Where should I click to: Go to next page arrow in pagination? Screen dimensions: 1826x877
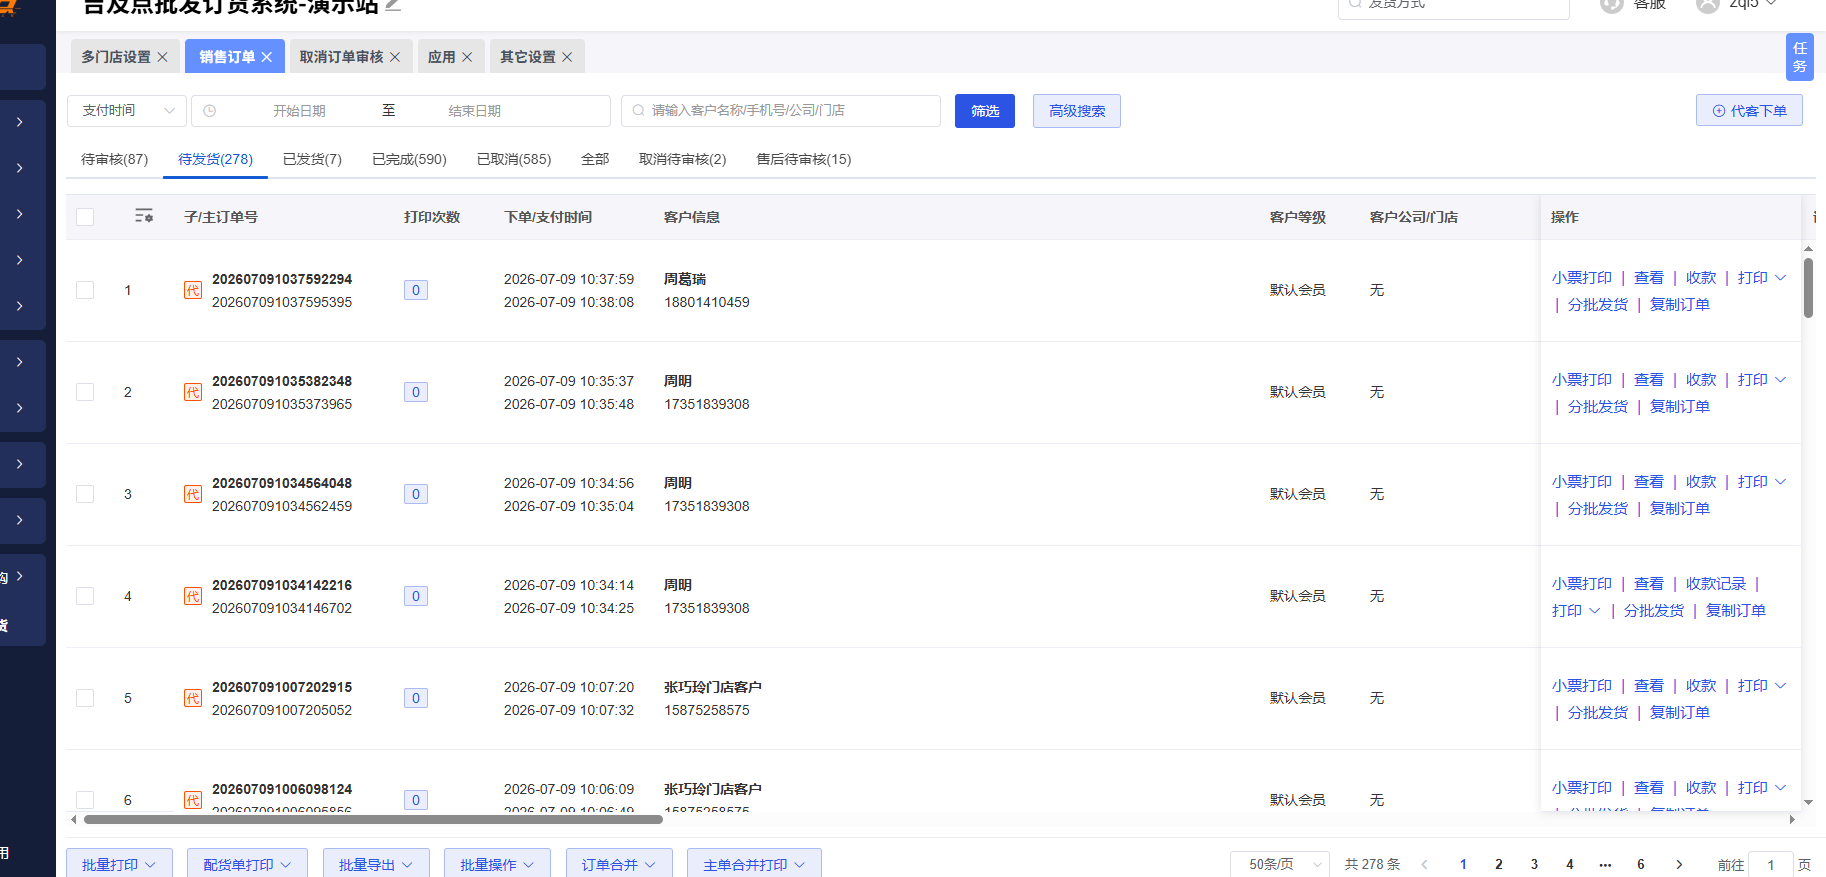pos(1679,865)
